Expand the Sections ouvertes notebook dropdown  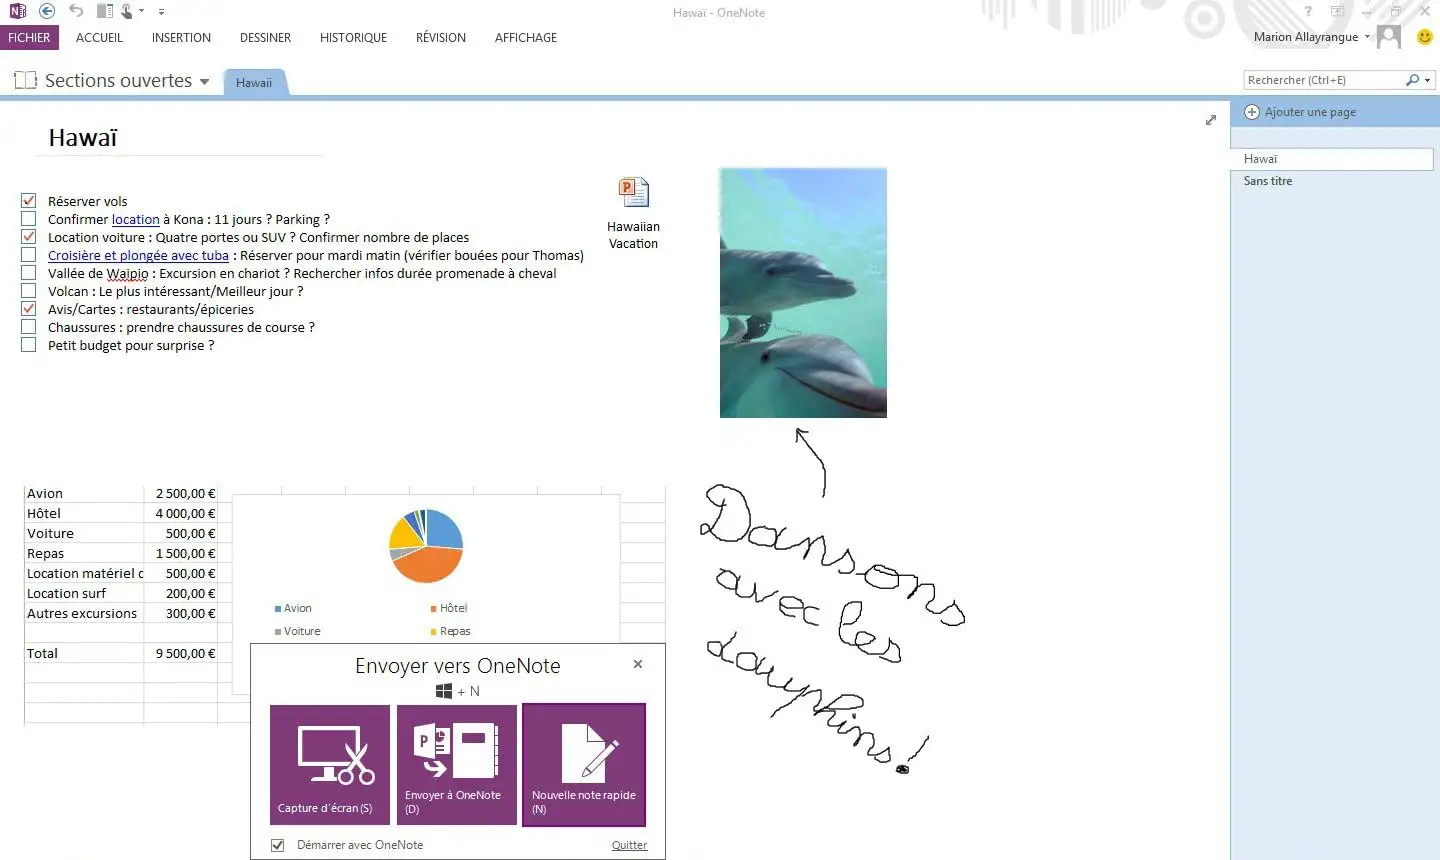point(205,82)
